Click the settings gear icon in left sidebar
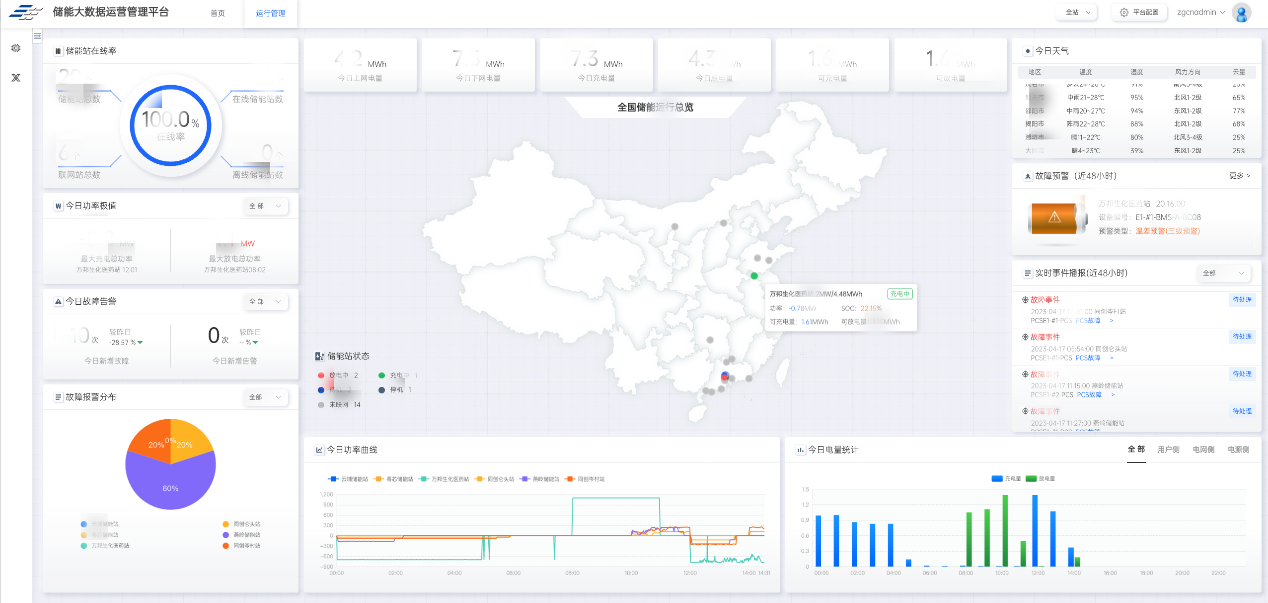 (16, 48)
